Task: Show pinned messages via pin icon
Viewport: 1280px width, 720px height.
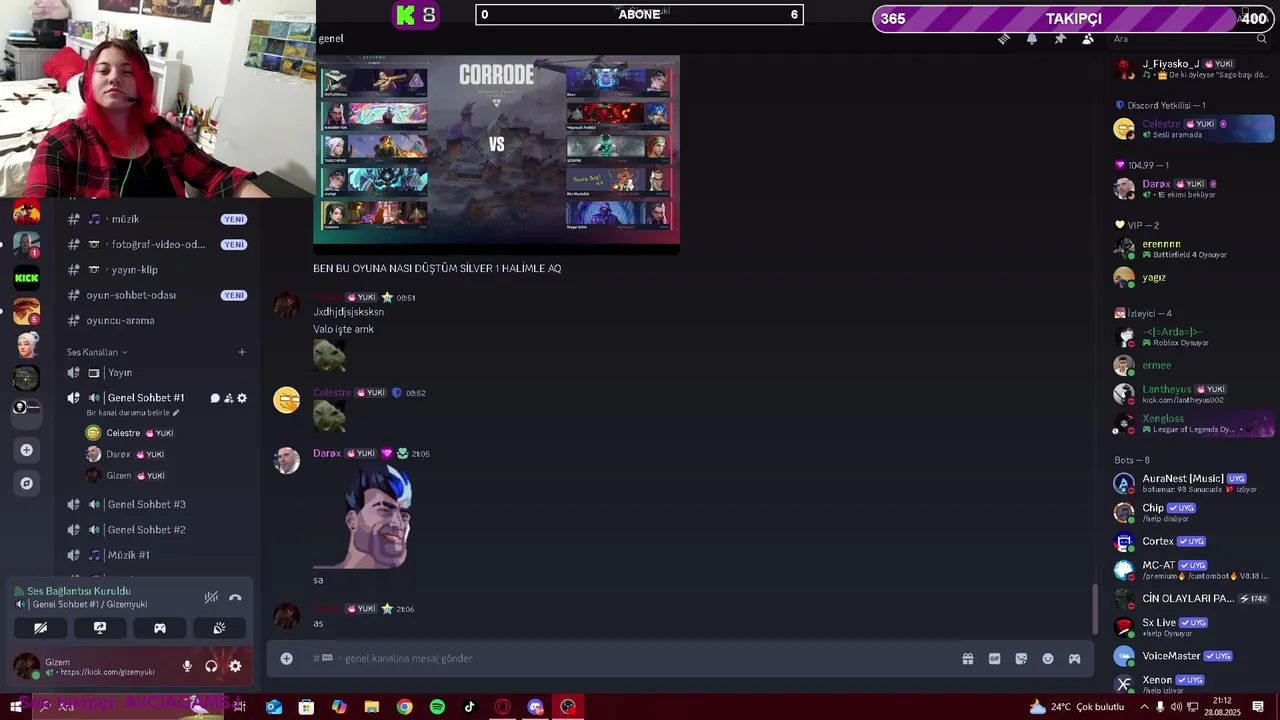Action: 1060,39
